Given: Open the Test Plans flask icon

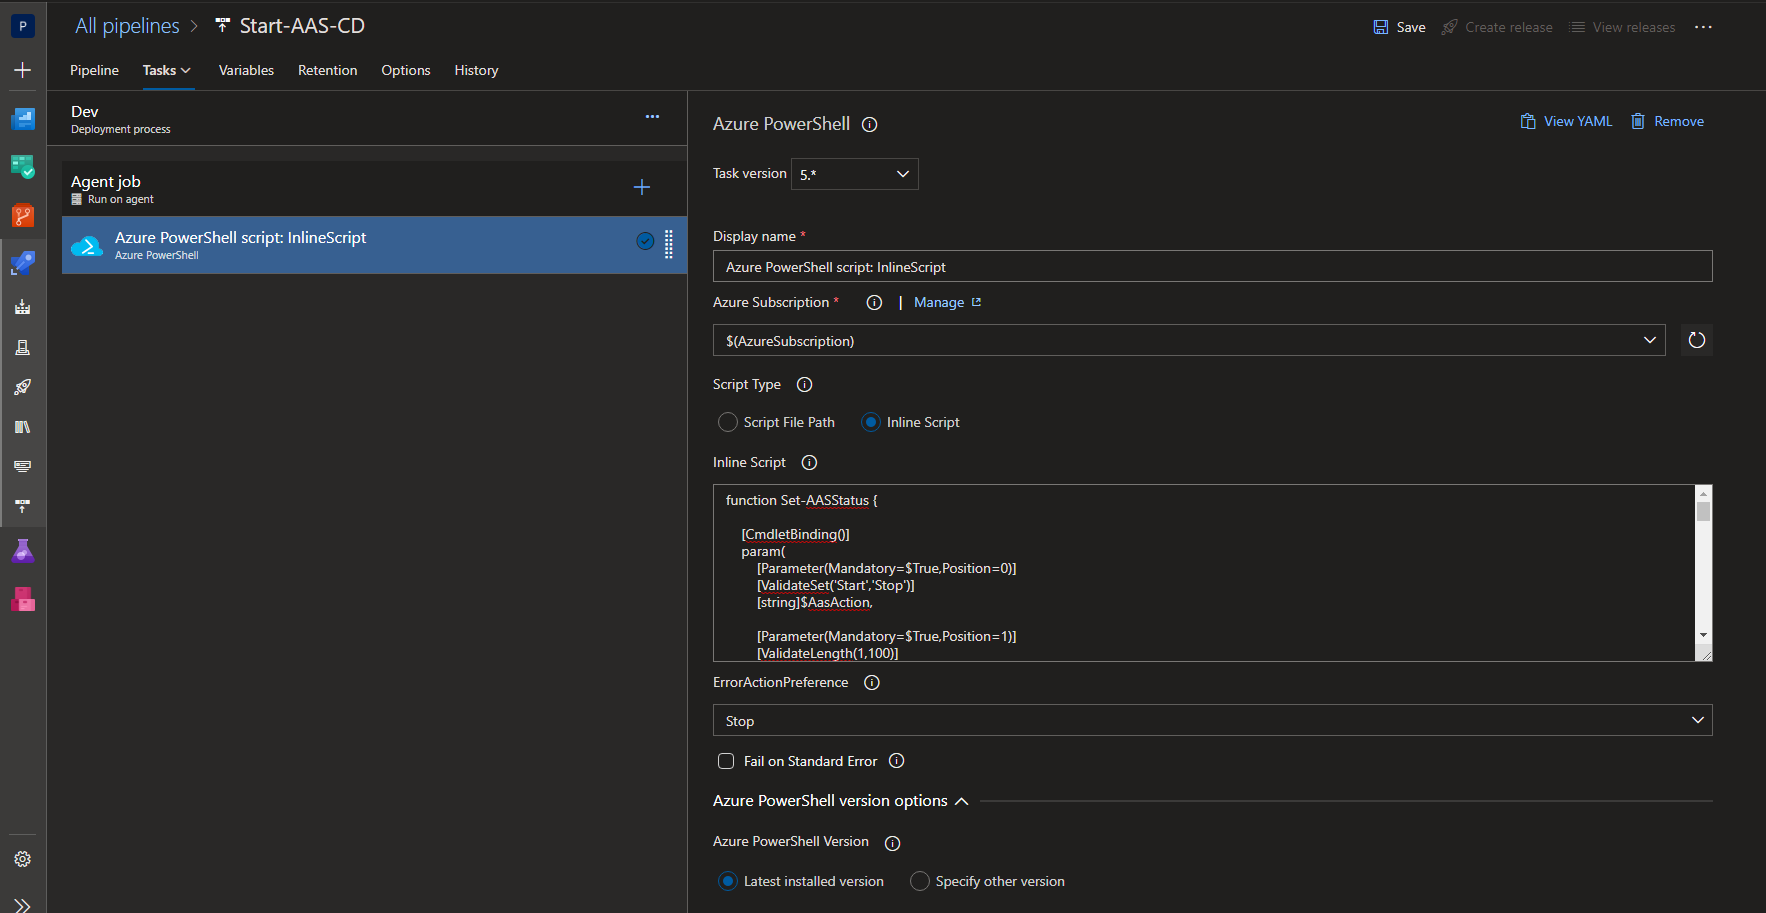Looking at the screenshot, I should pos(22,551).
